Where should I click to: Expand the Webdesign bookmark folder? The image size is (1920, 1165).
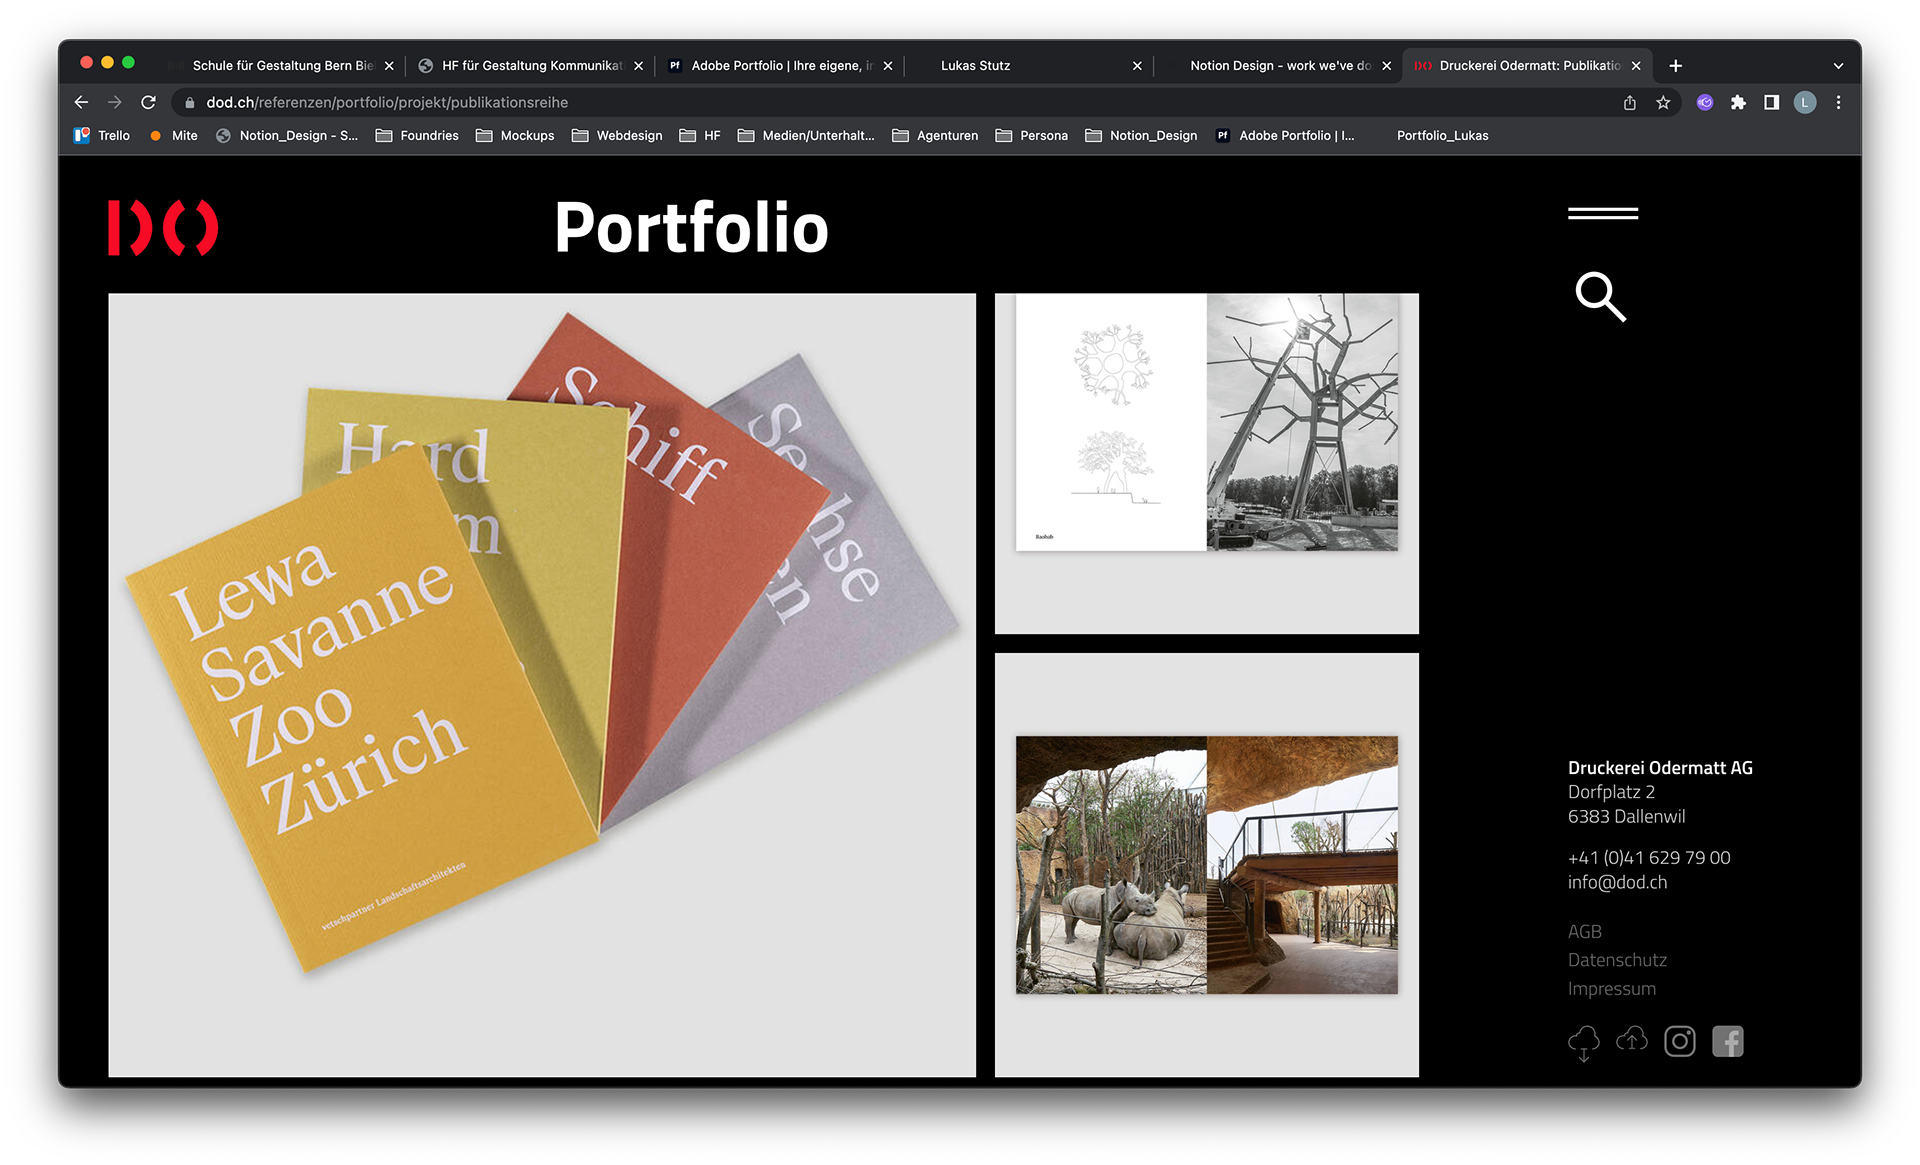[617, 136]
